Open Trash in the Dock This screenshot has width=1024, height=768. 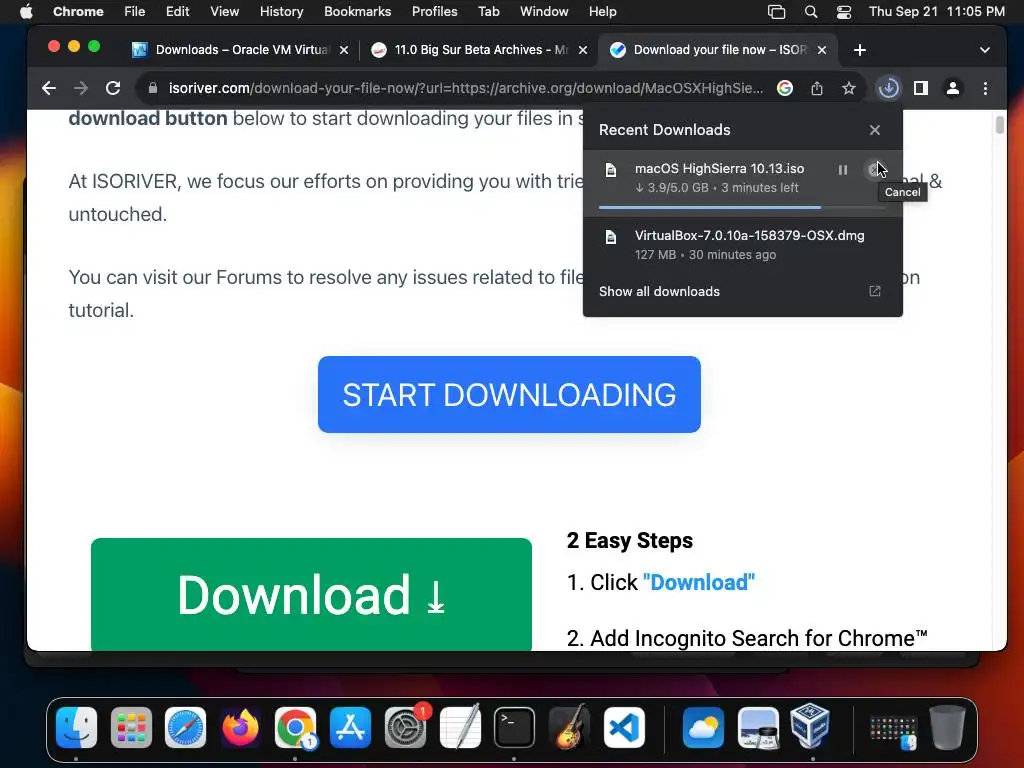pos(947,728)
